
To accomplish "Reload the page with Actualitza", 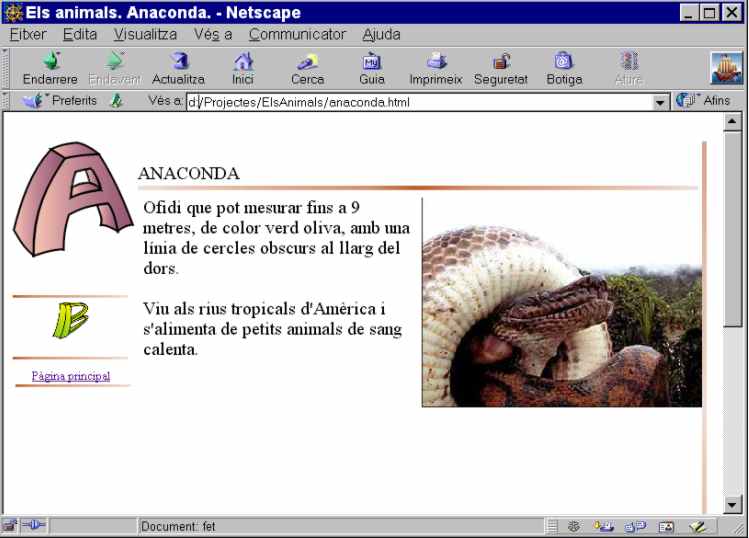I will tap(178, 68).
